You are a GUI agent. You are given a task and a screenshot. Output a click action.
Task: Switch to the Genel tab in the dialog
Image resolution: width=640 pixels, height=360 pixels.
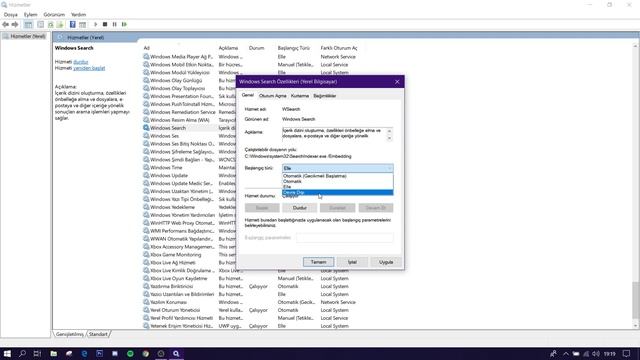coord(248,95)
